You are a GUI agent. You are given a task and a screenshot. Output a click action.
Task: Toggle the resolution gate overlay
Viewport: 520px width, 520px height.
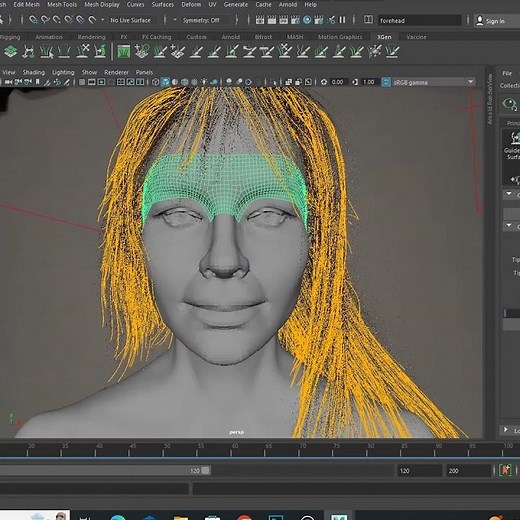tap(101, 82)
